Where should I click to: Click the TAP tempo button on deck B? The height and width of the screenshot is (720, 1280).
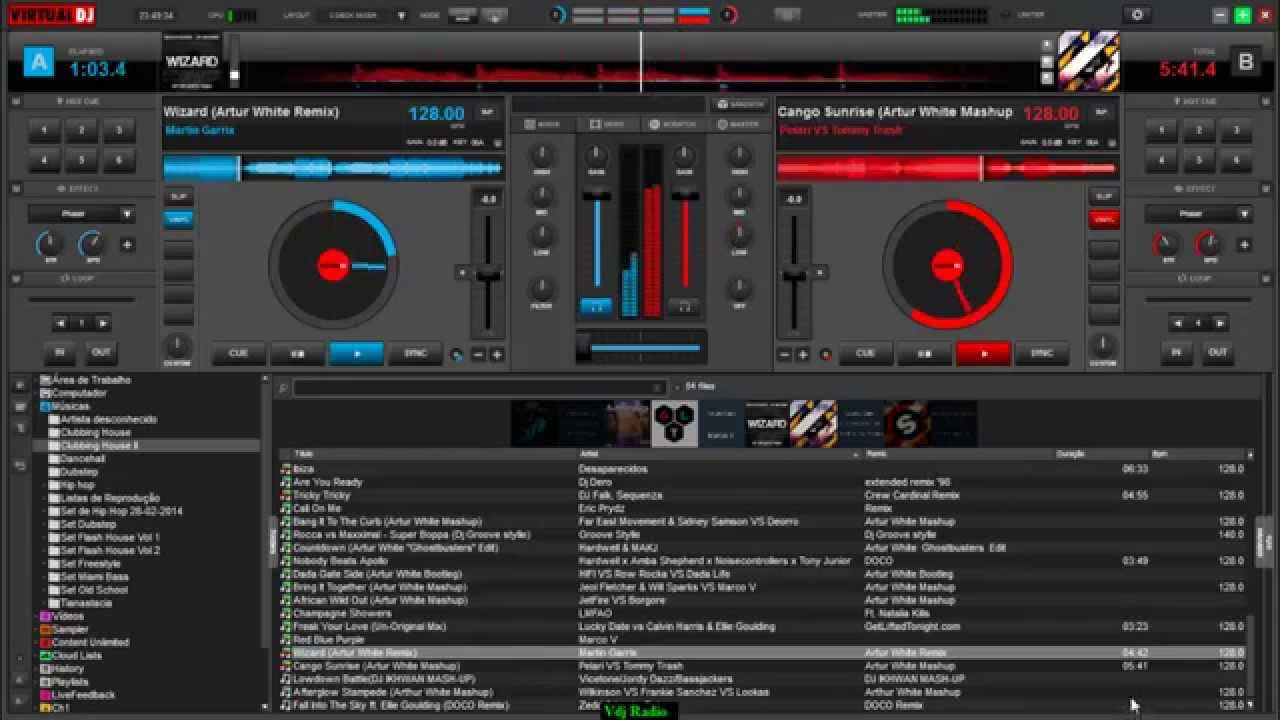[x=1102, y=112]
